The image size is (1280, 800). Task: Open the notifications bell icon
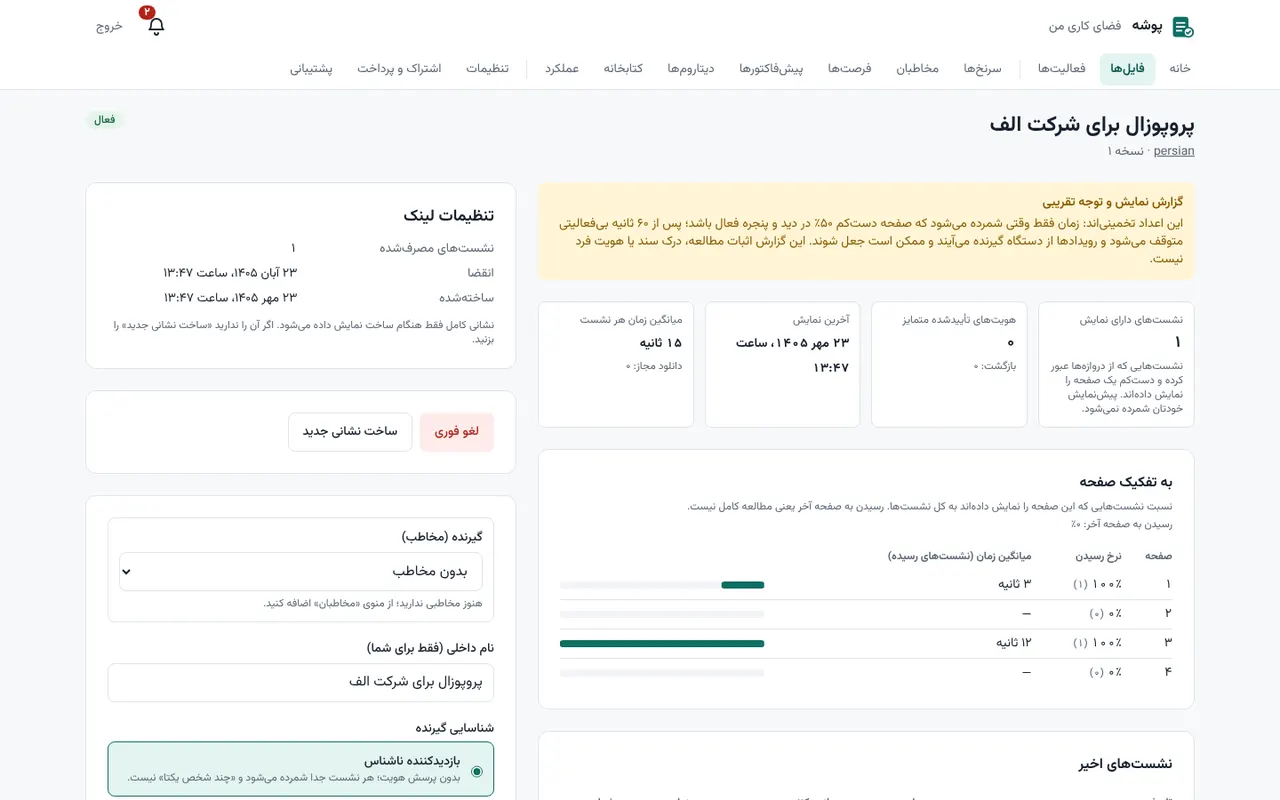point(156,26)
